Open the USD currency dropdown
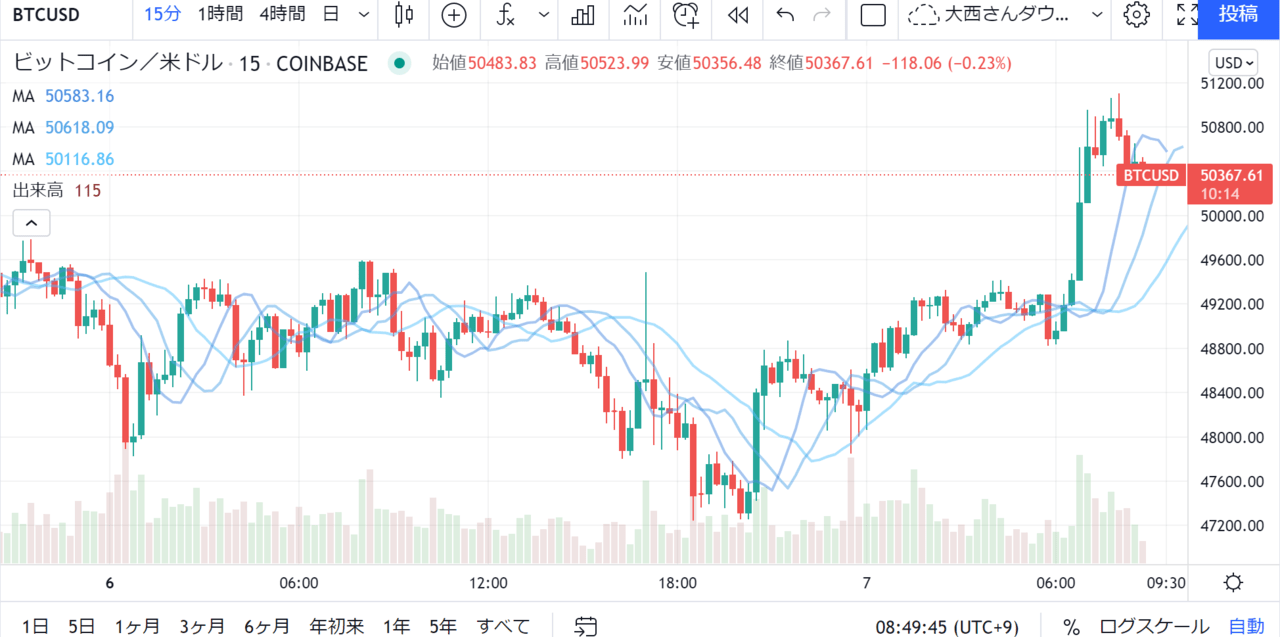Image resolution: width=1280 pixels, height=637 pixels. click(1233, 63)
